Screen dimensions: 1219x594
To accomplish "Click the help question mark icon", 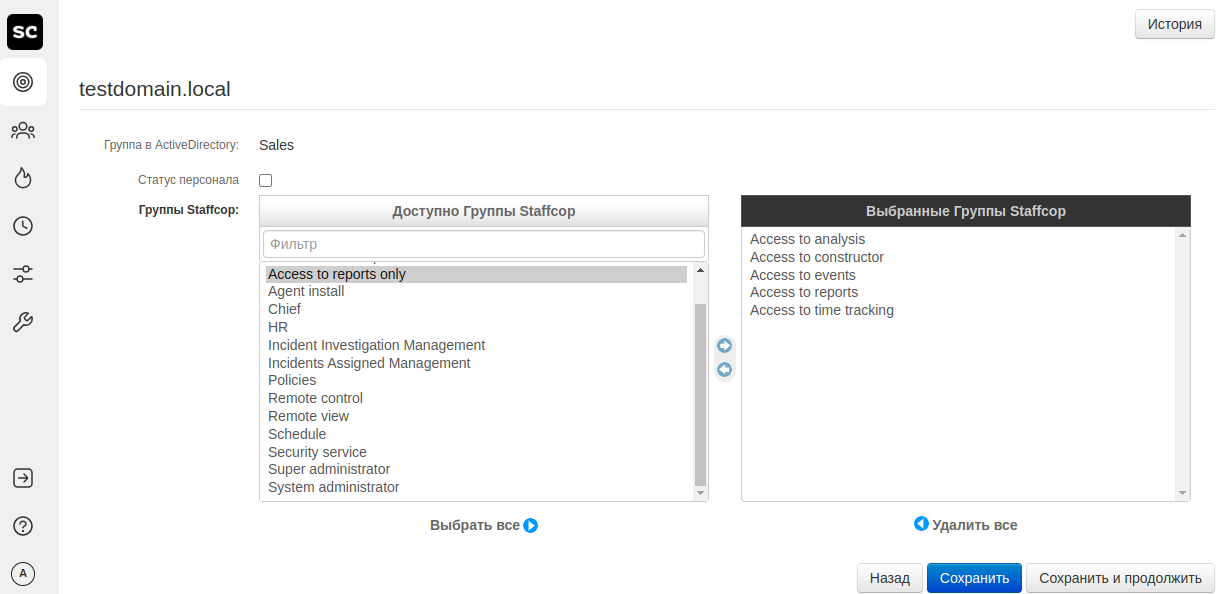I will pos(24,526).
